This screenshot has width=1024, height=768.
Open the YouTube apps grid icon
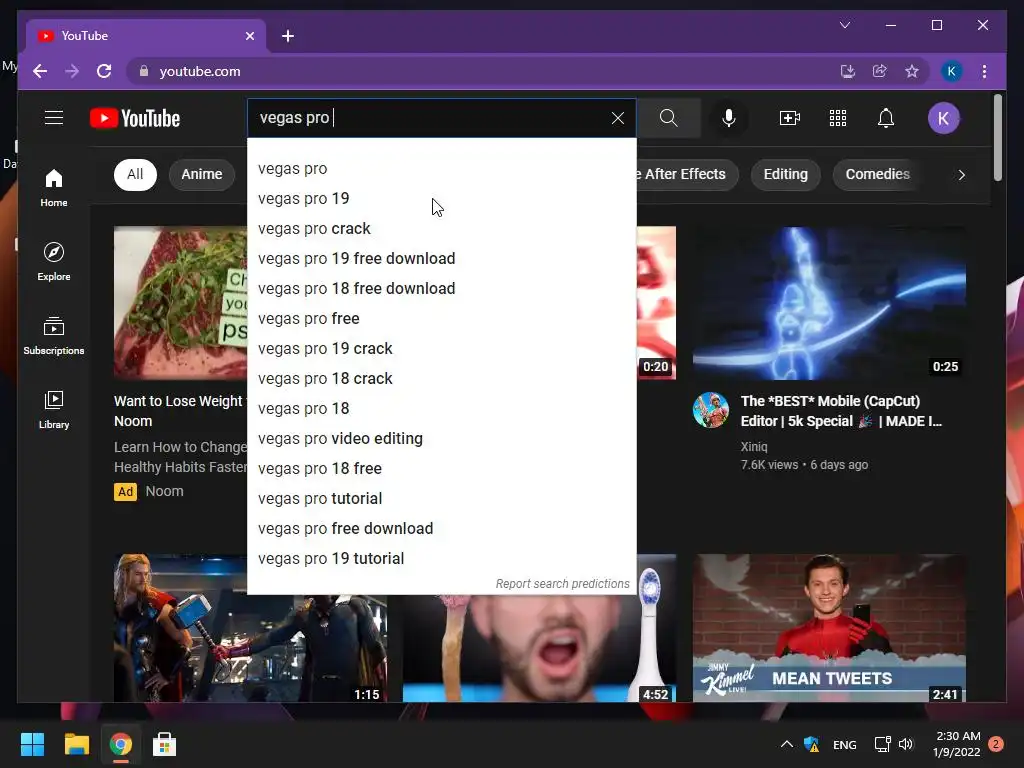click(838, 118)
